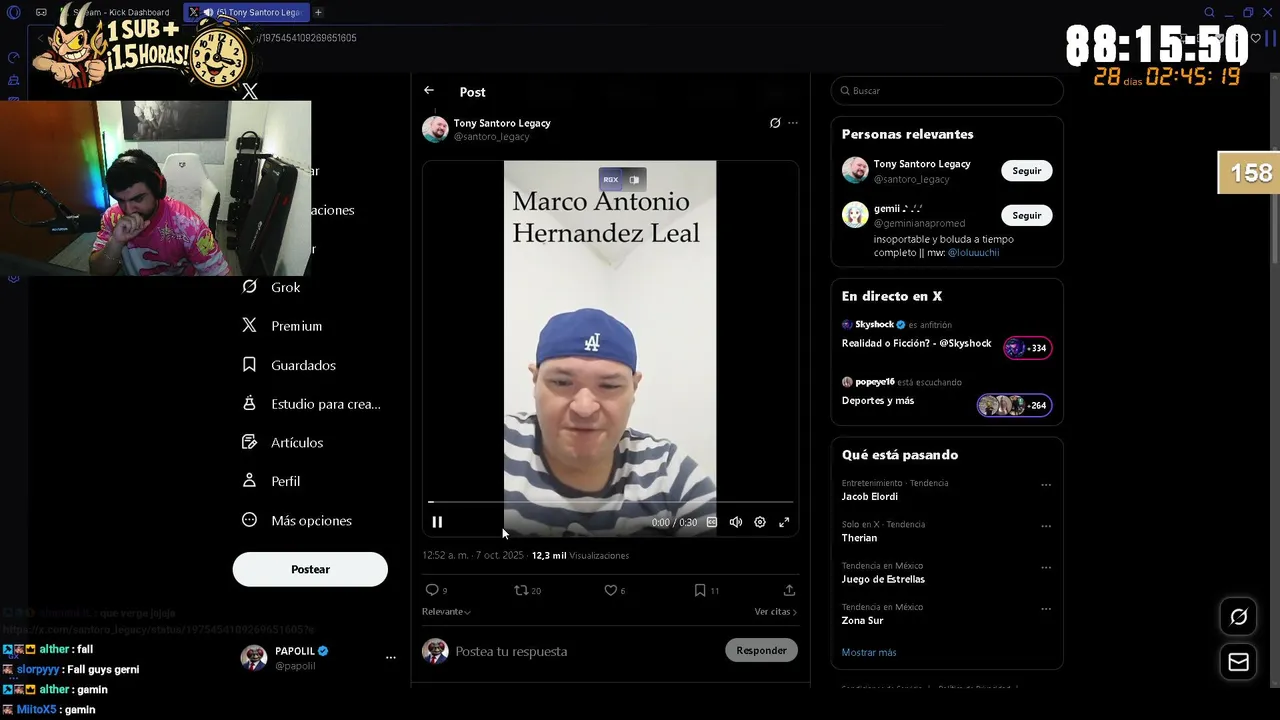Click the Postear button

point(310,569)
